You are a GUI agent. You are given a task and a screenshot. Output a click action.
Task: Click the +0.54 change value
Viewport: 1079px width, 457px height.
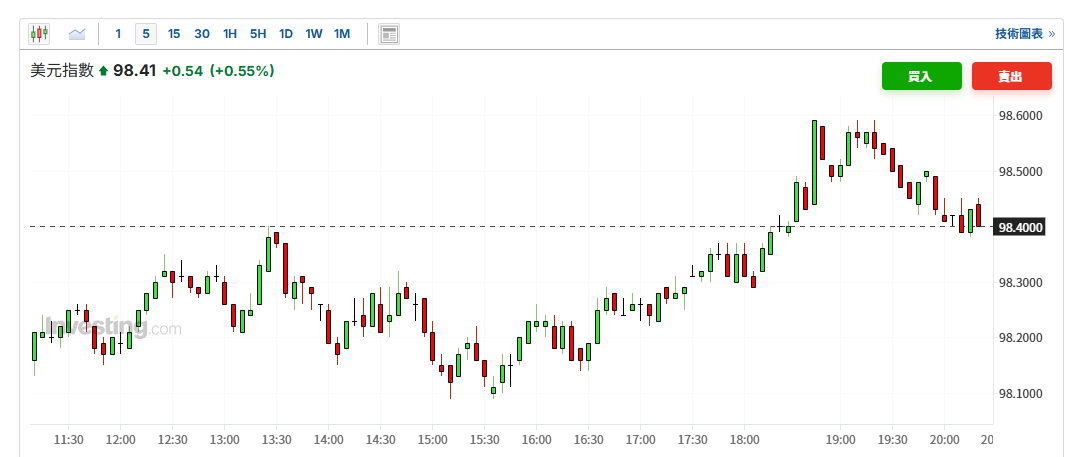182,70
